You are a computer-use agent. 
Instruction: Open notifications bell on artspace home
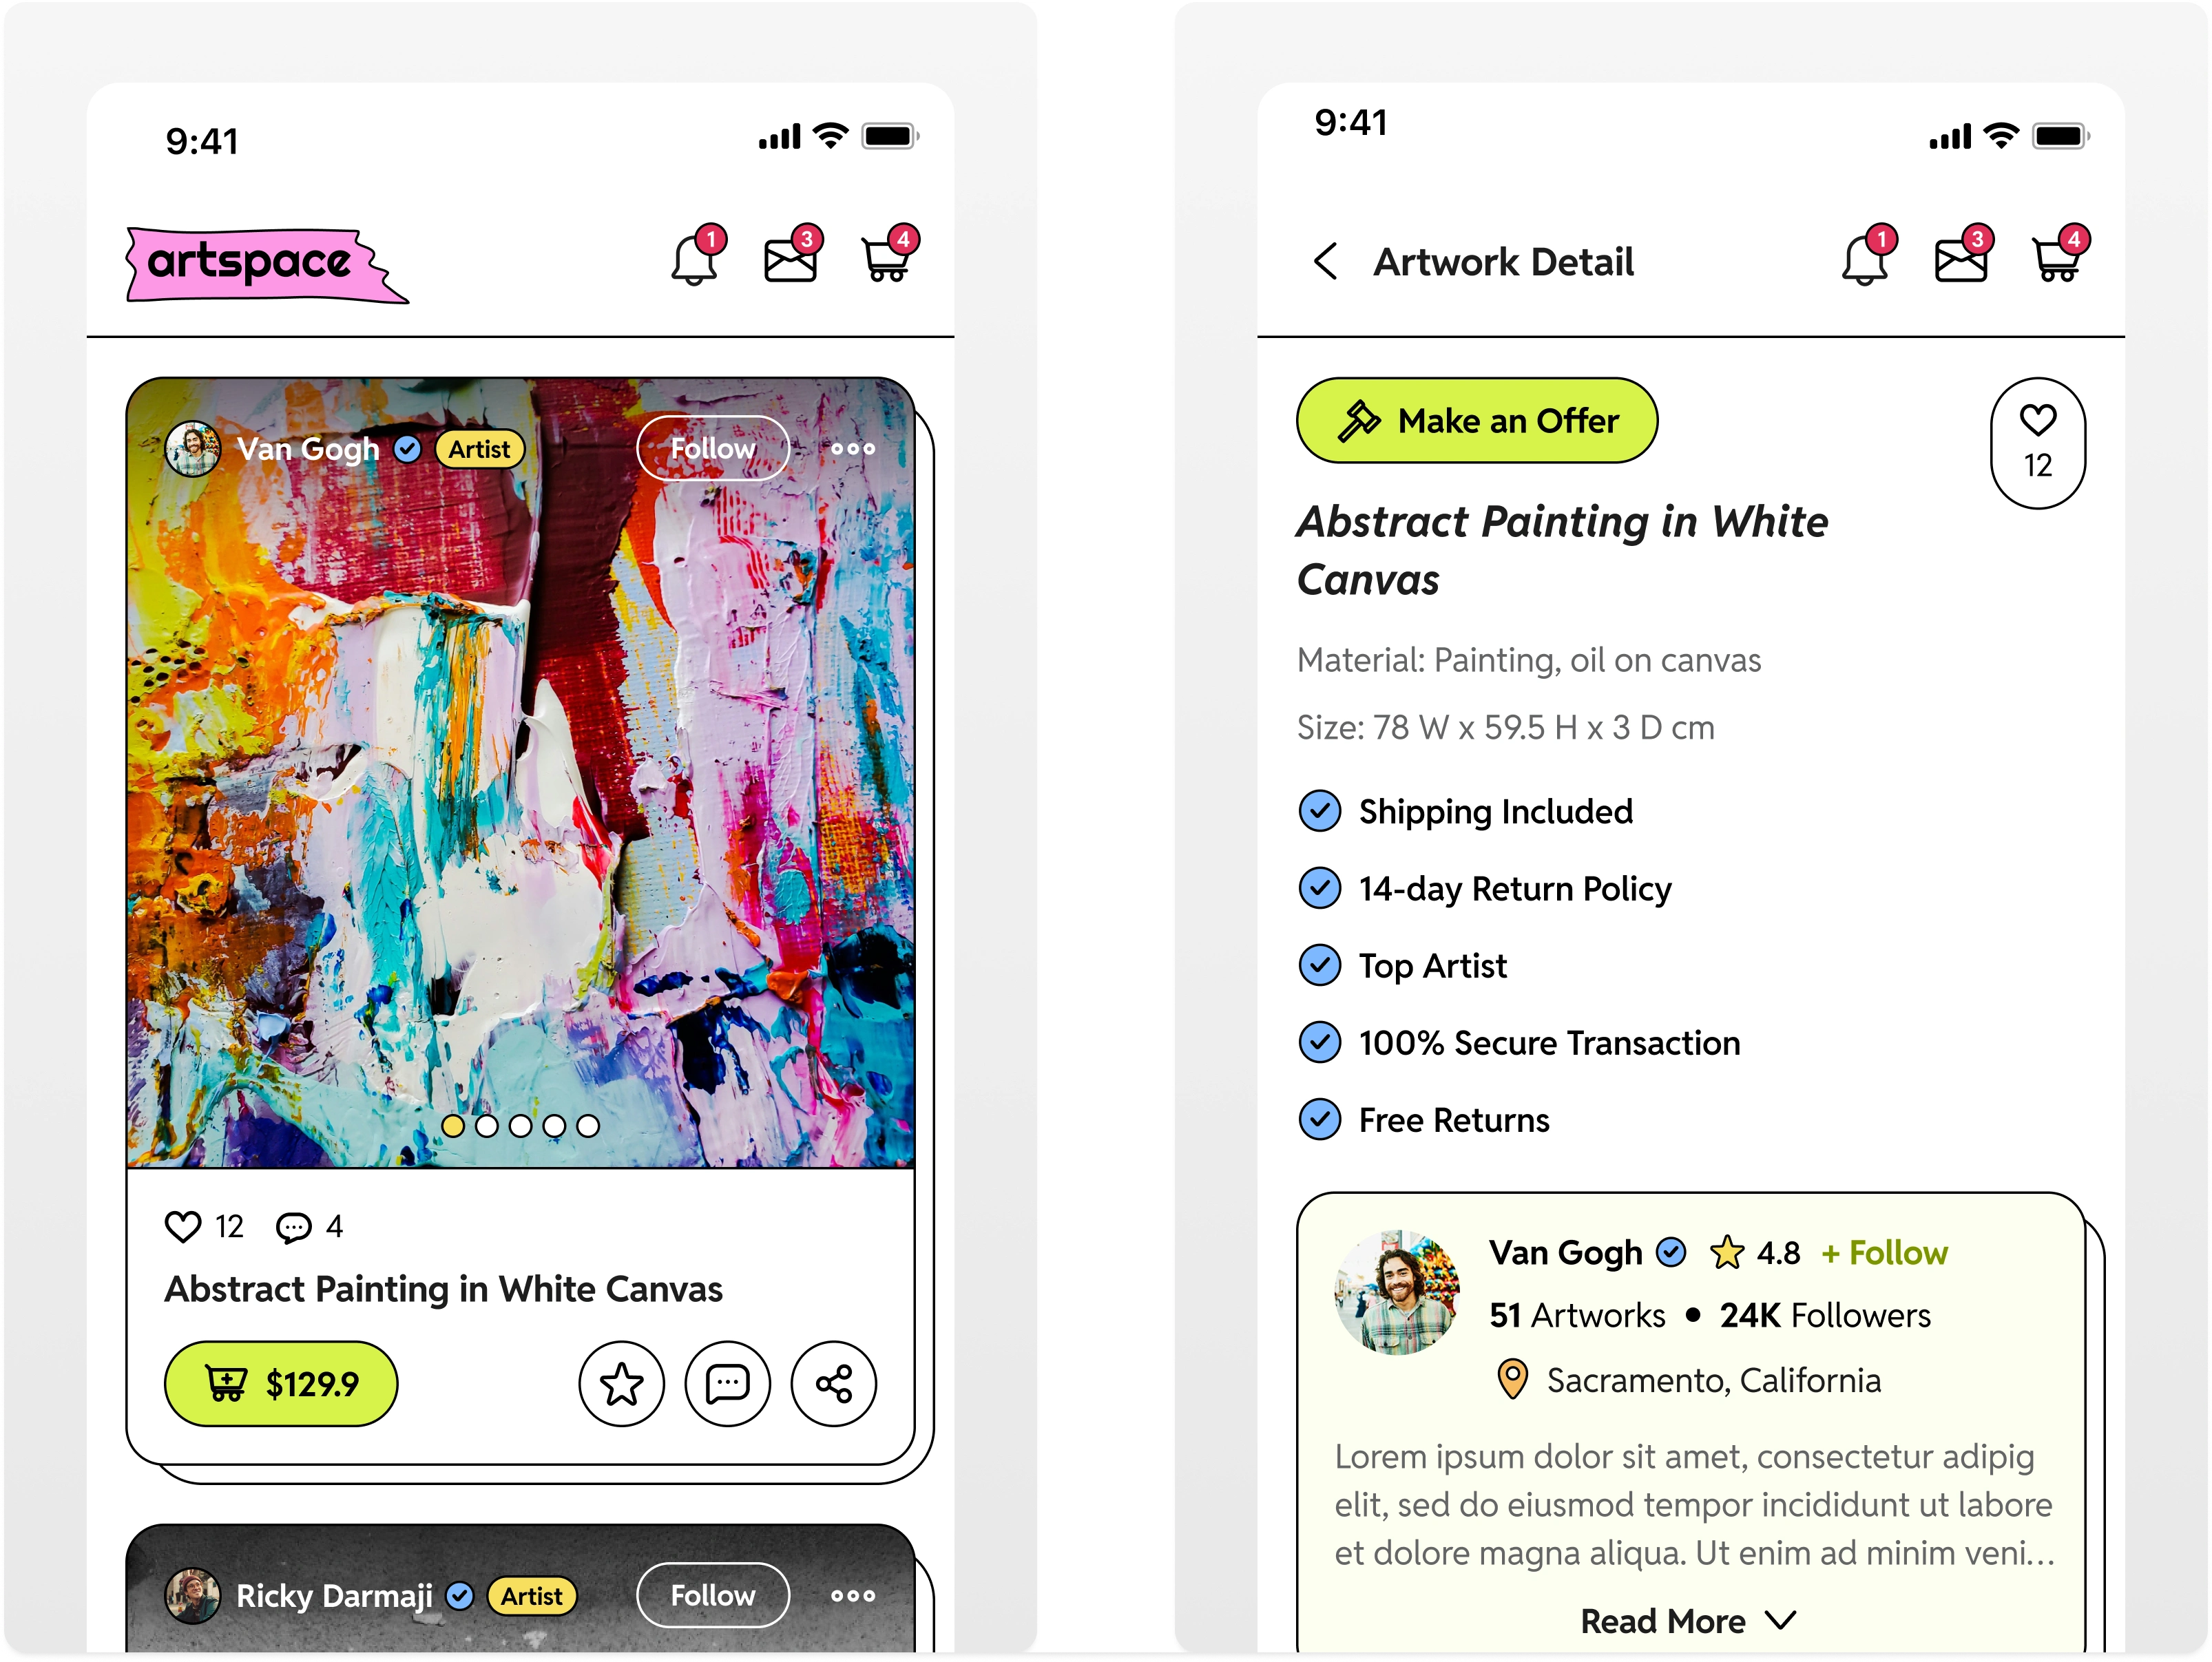696,256
